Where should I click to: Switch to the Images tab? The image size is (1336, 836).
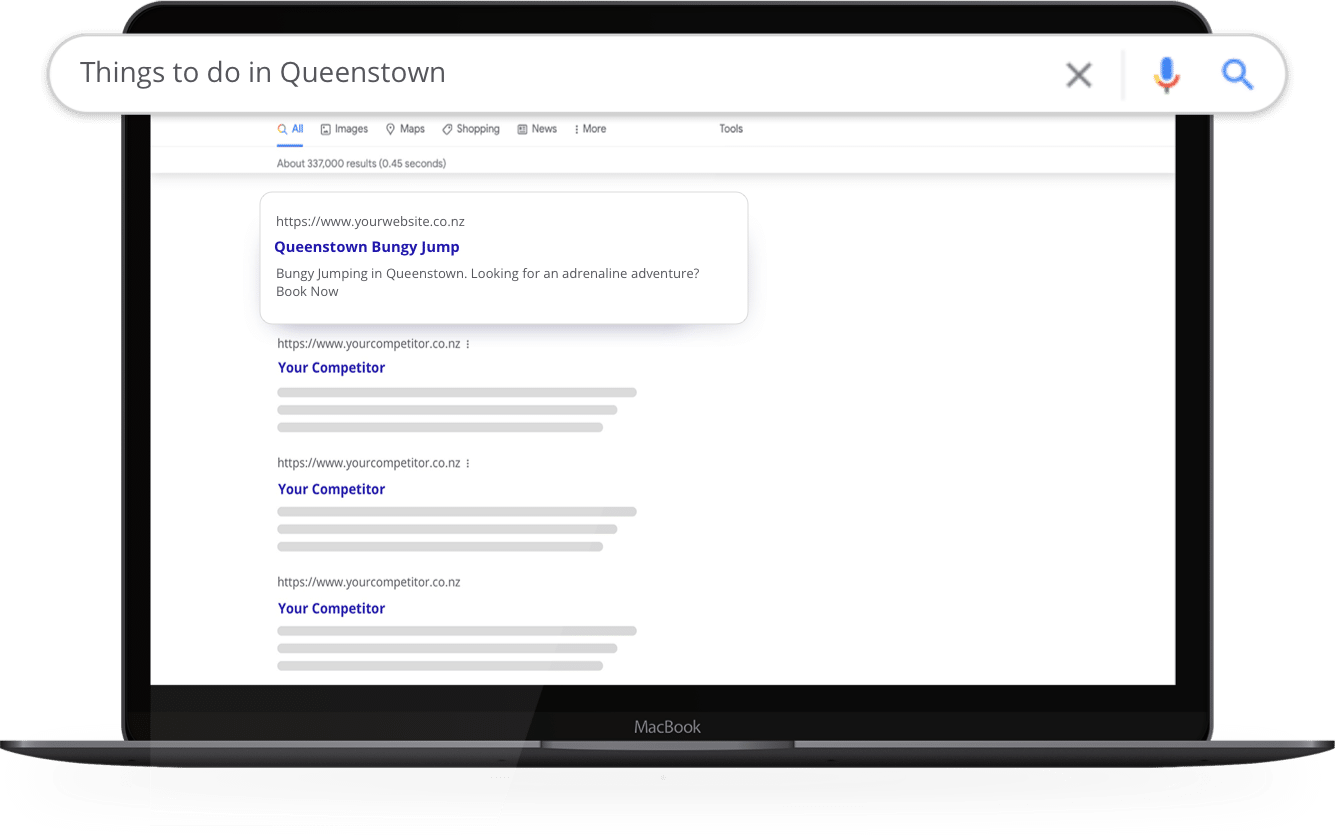tap(344, 129)
